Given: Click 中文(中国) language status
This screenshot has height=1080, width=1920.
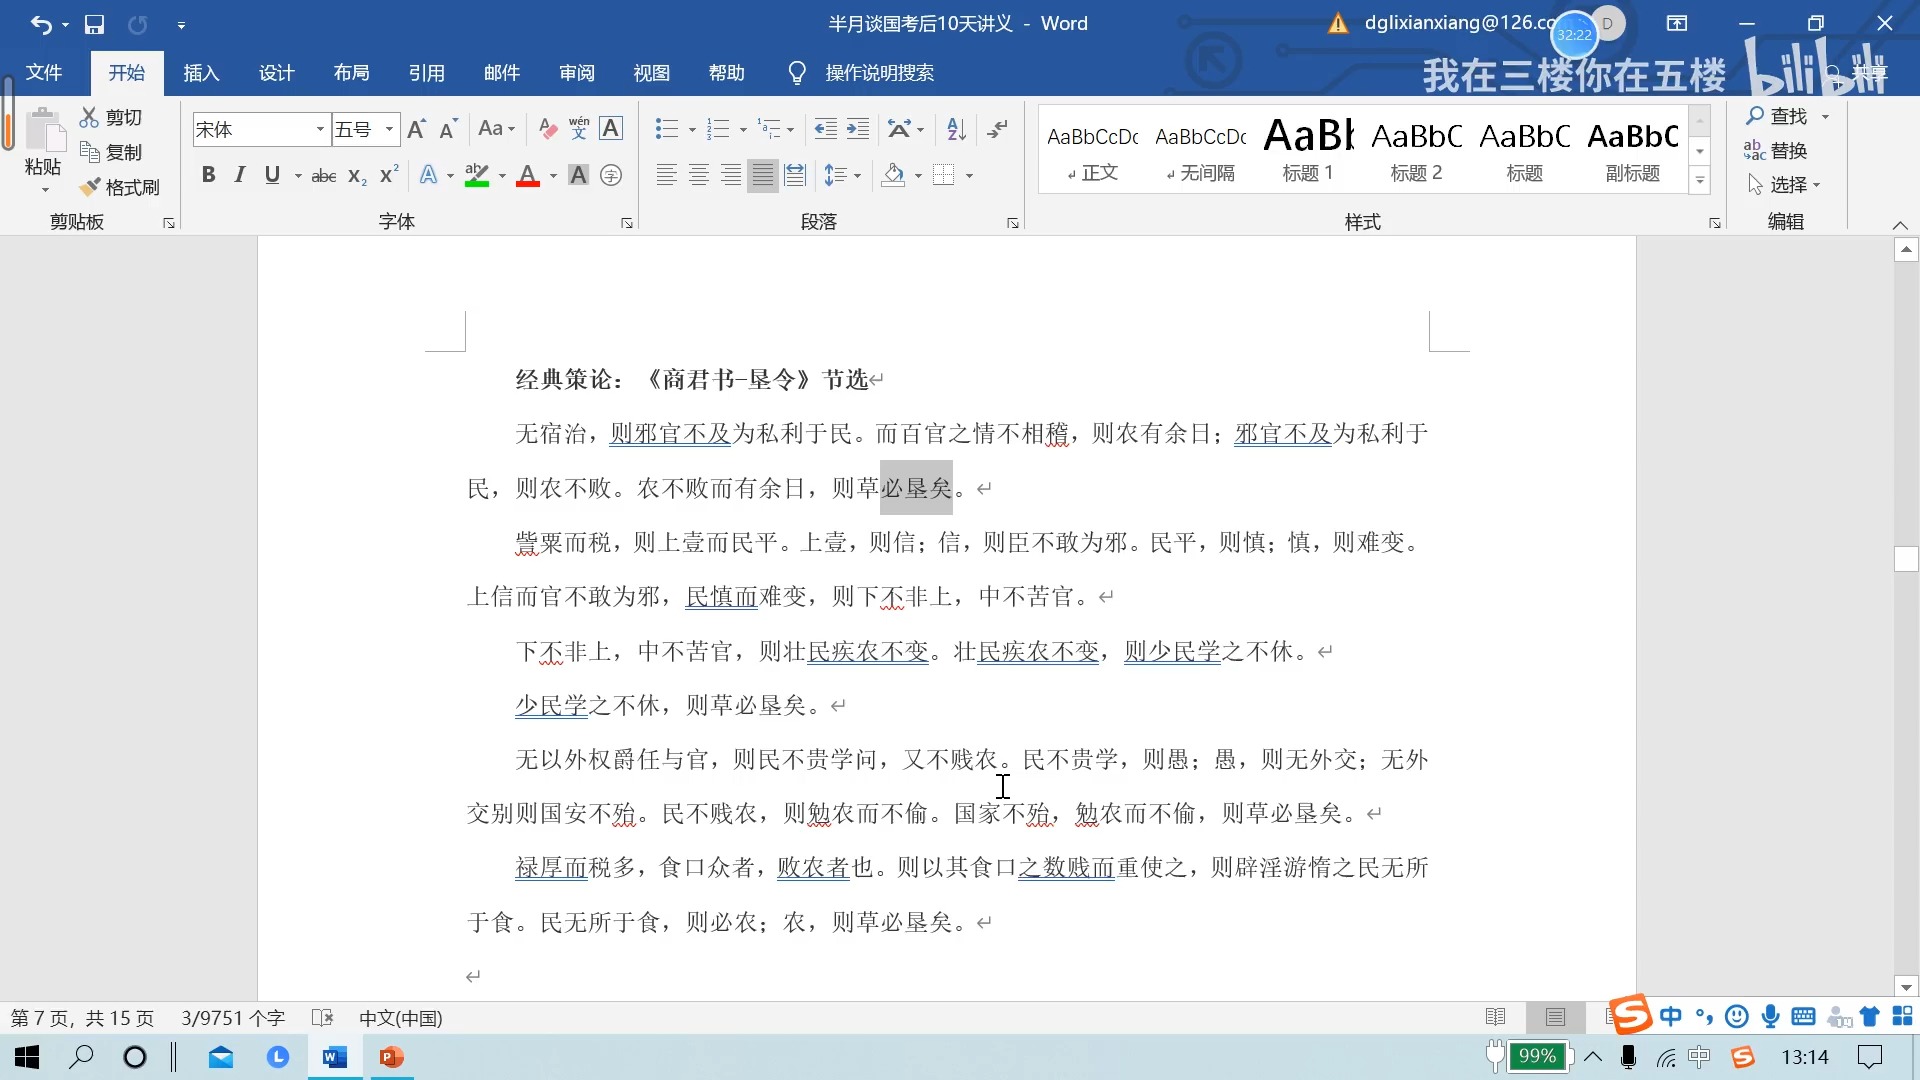Looking at the screenshot, I should click(x=401, y=1018).
